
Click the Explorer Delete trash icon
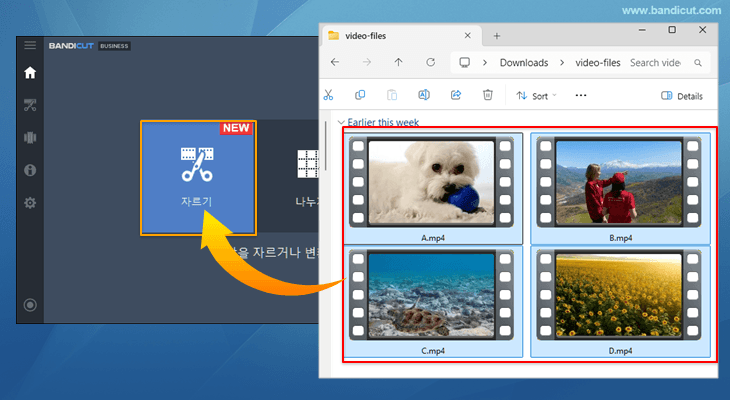point(487,95)
